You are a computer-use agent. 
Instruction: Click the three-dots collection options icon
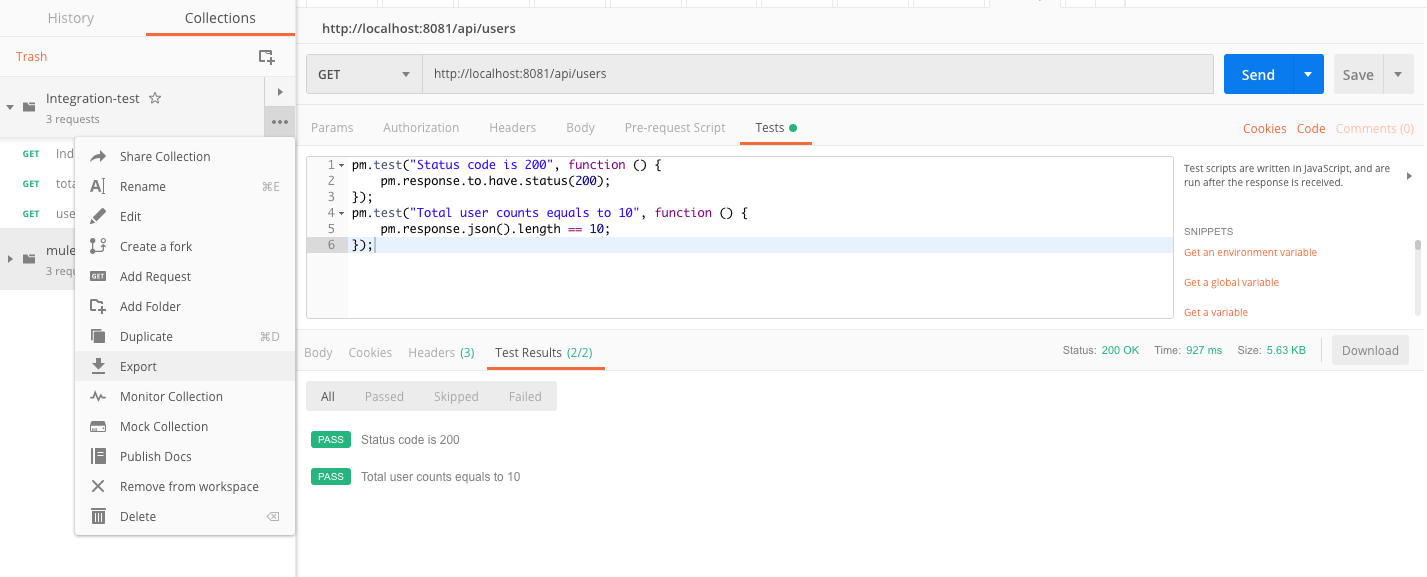[x=279, y=122]
